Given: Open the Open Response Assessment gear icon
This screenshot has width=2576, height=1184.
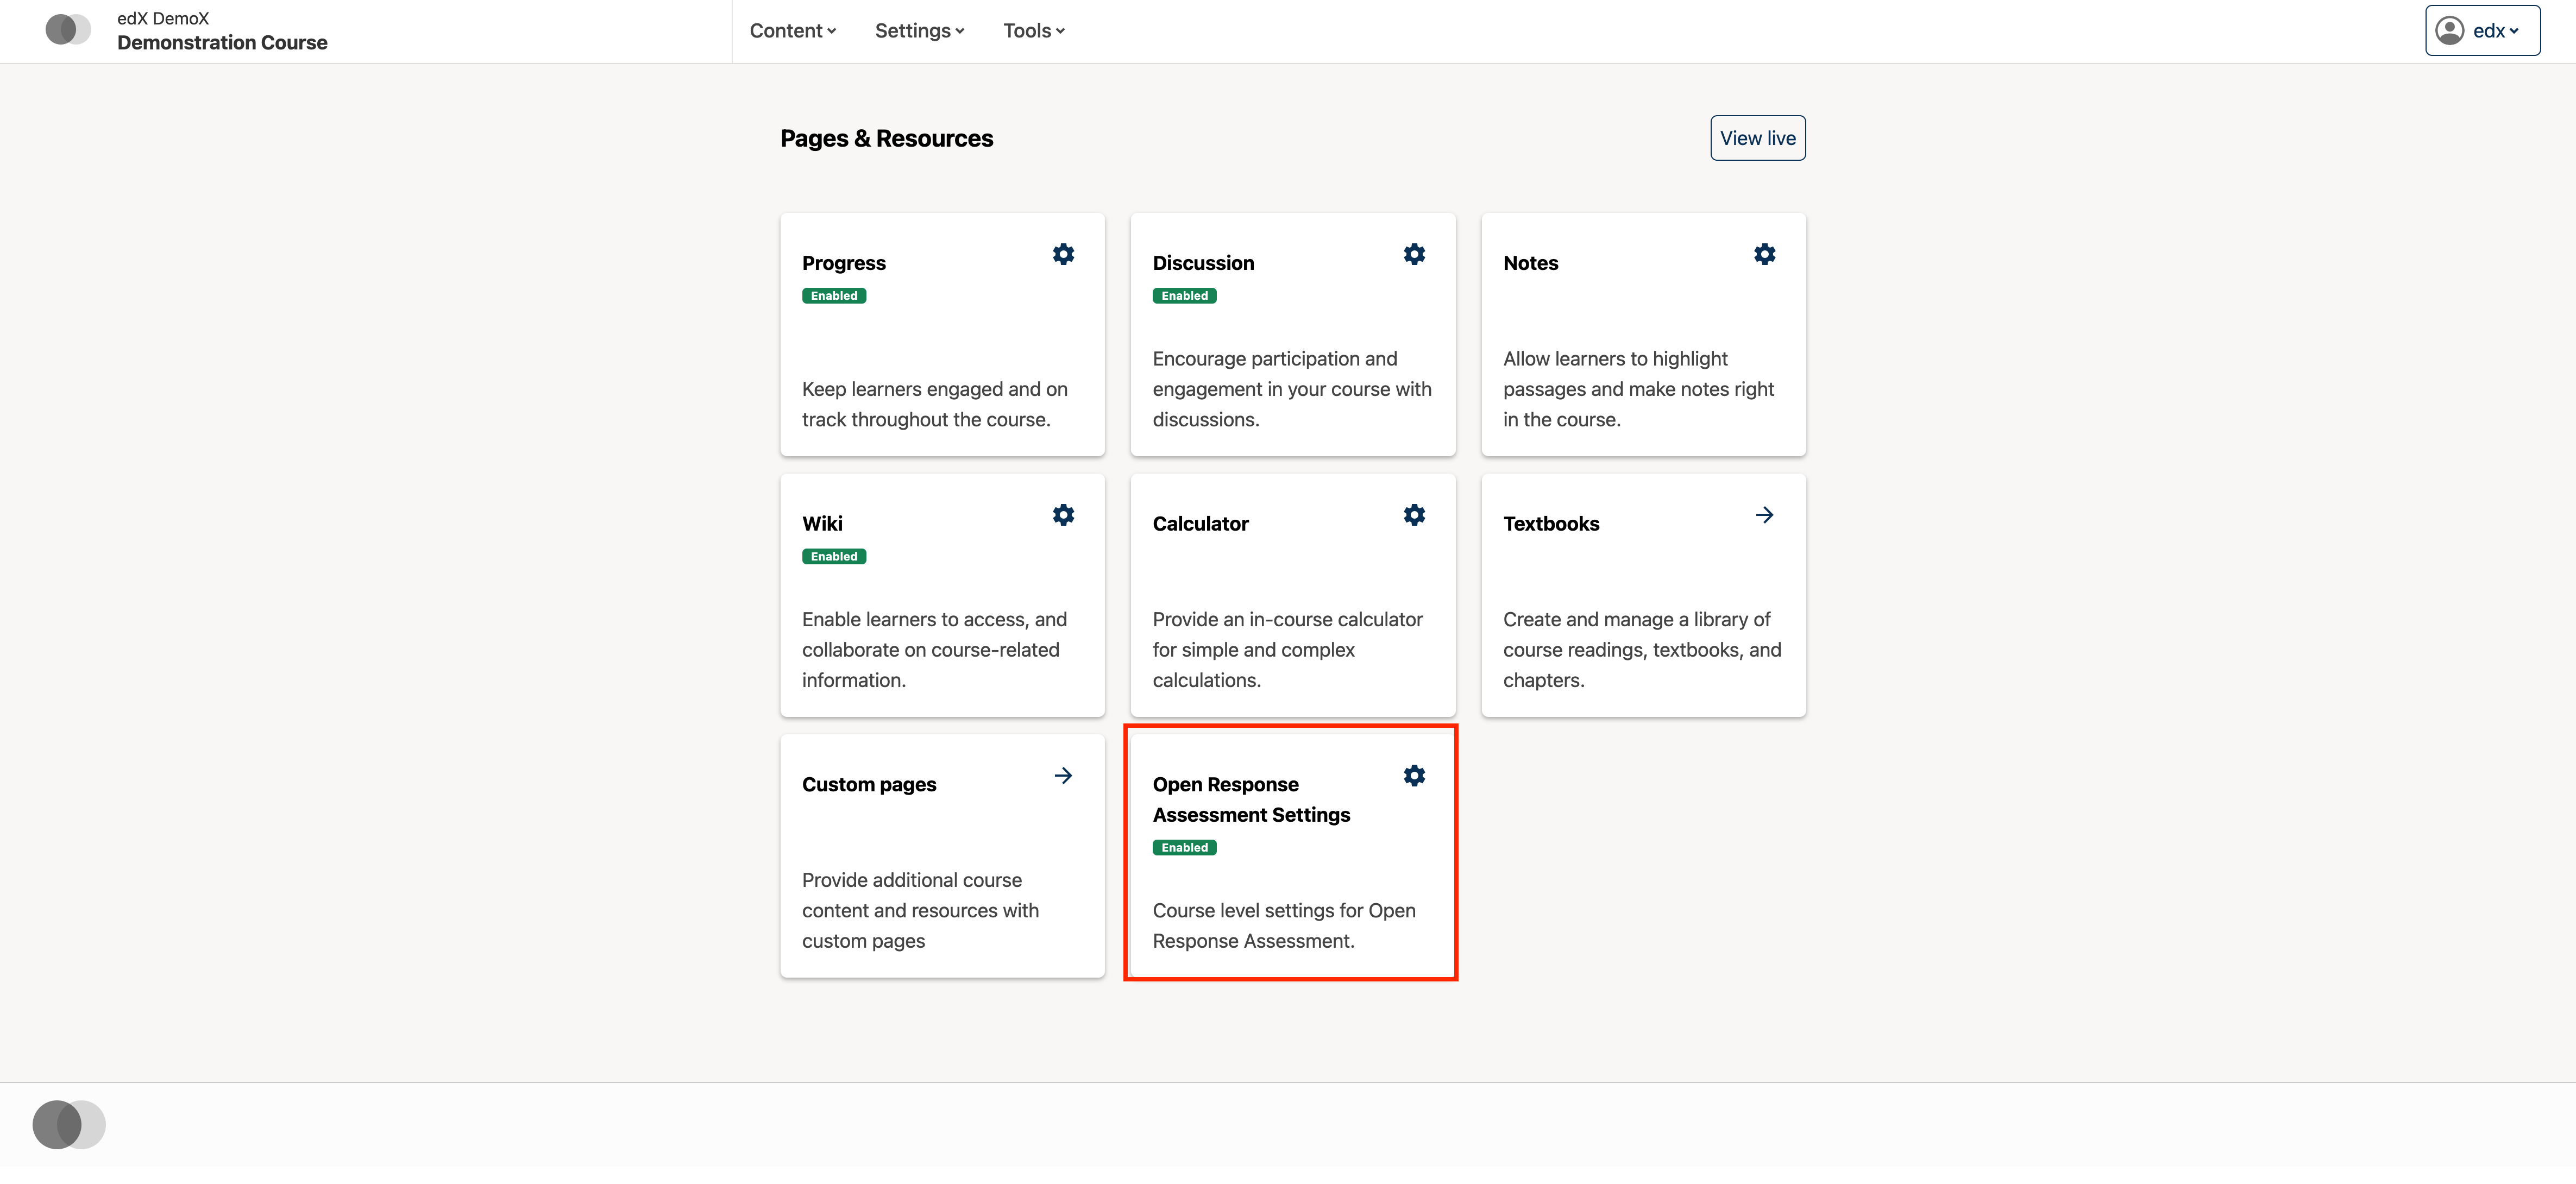Looking at the screenshot, I should point(1414,776).
